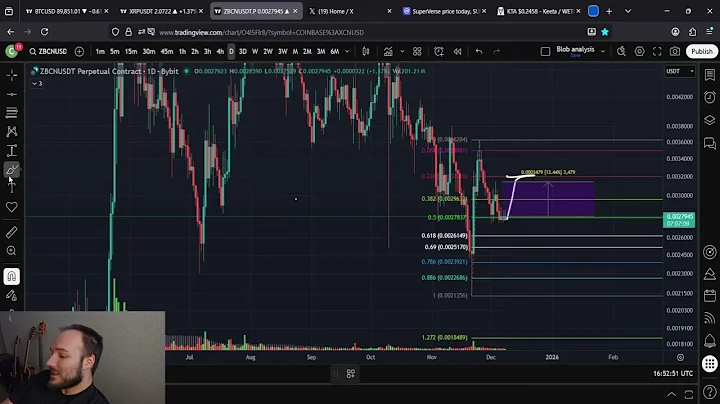
Task: Open a new browser tab
Action: 609,11
